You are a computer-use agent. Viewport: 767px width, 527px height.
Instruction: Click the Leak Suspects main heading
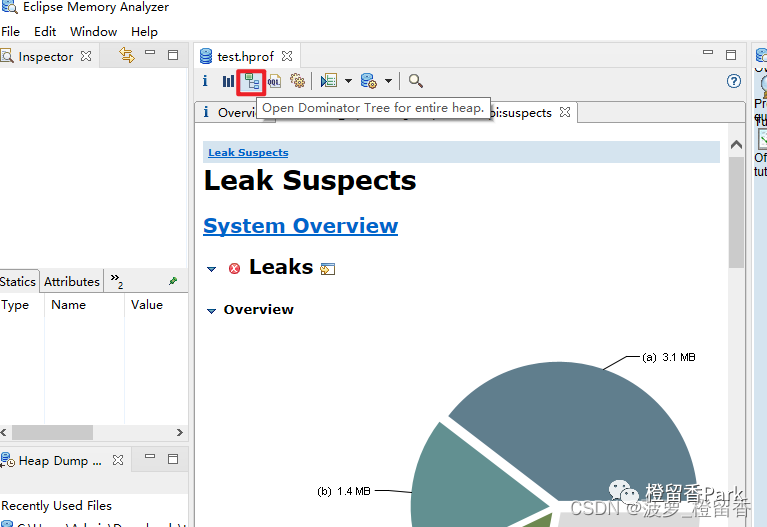(310, 180)
